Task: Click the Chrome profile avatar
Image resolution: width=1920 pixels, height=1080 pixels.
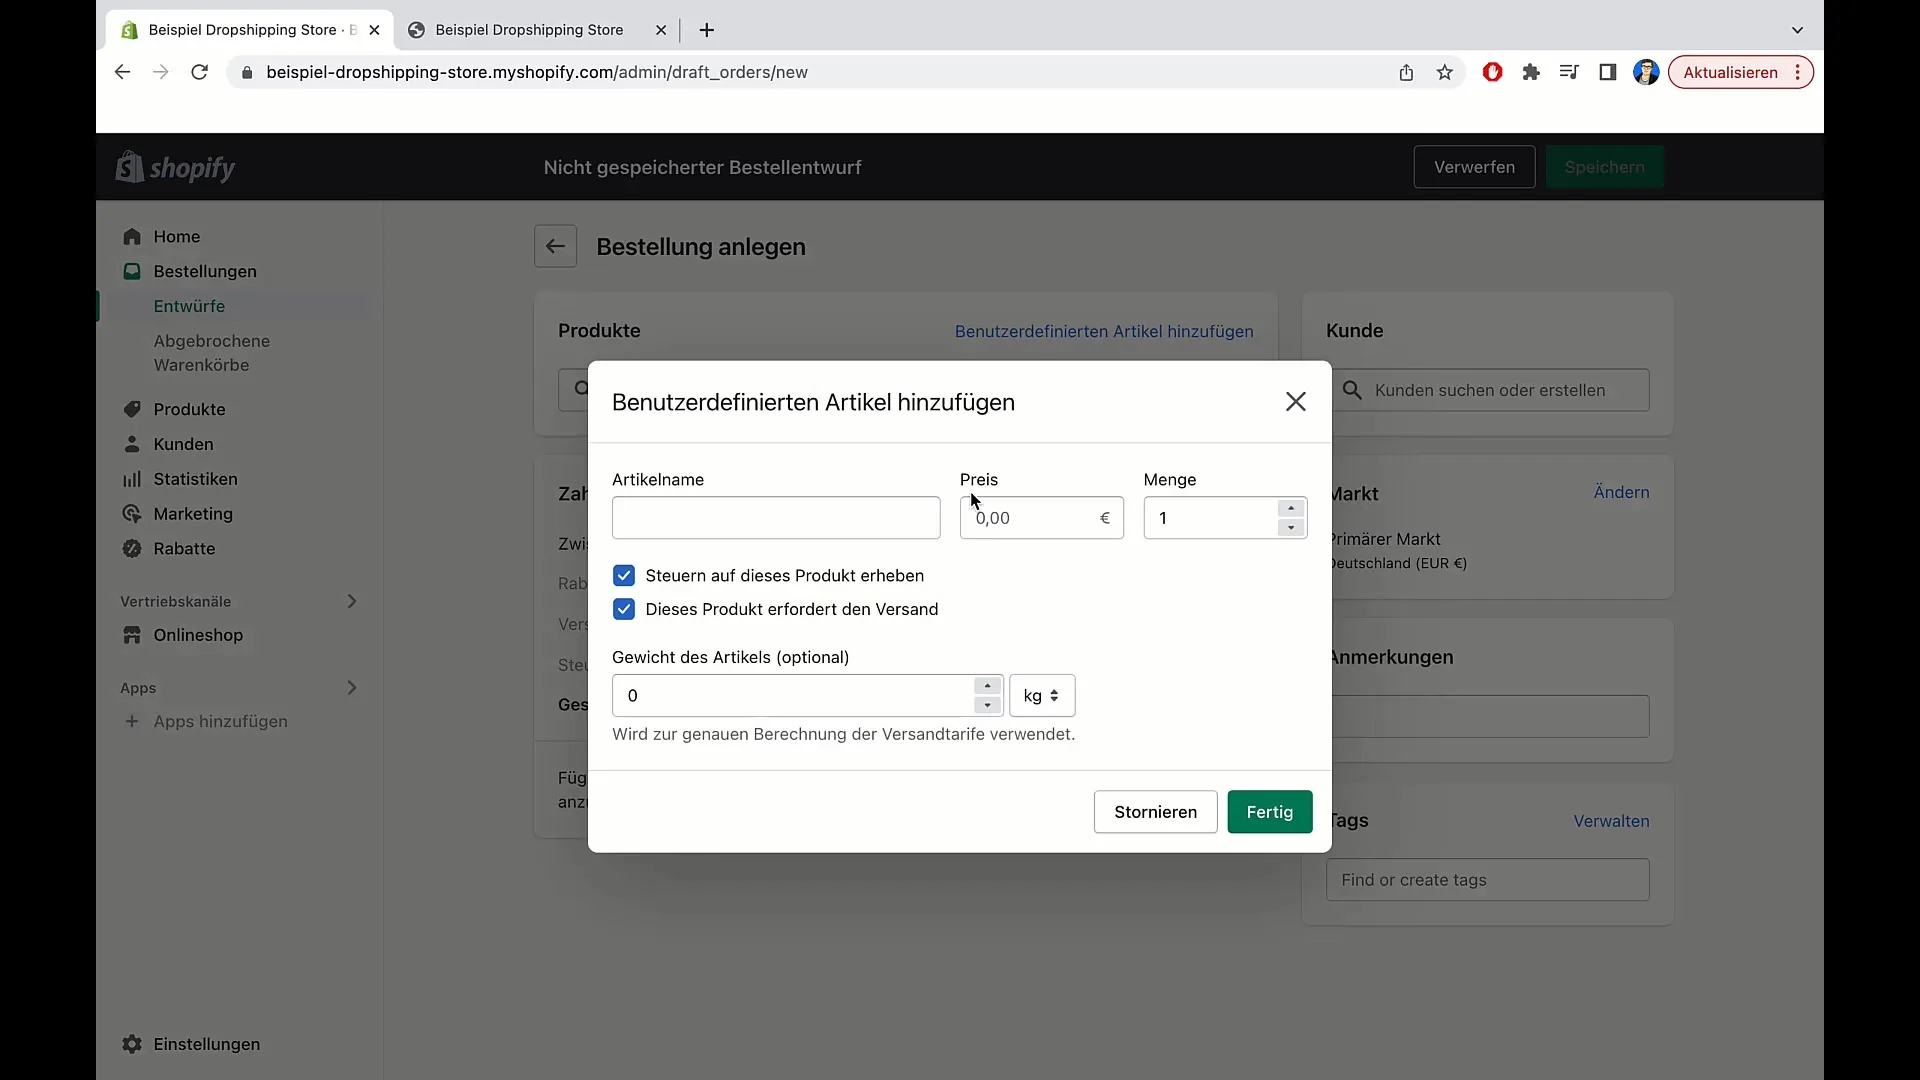Action: tap(1646, 72)
